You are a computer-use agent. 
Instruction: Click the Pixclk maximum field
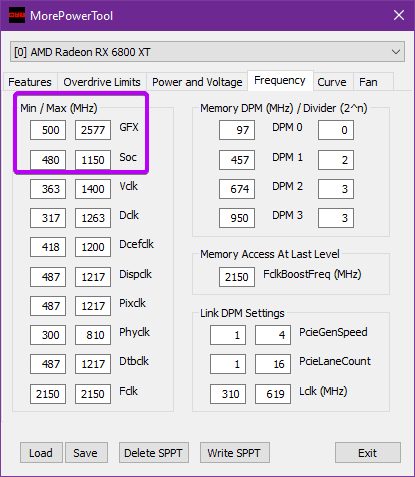(93, 306)
